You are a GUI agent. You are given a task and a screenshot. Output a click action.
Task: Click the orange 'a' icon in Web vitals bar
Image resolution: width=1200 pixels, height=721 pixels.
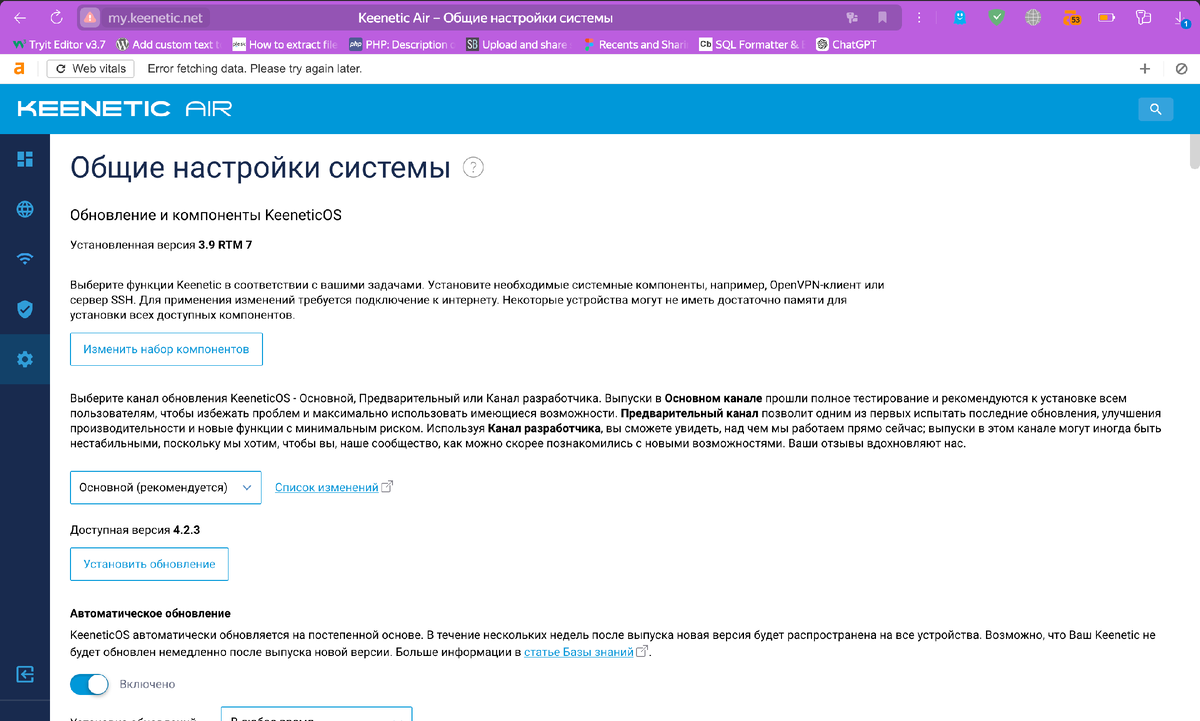(19, 69)
